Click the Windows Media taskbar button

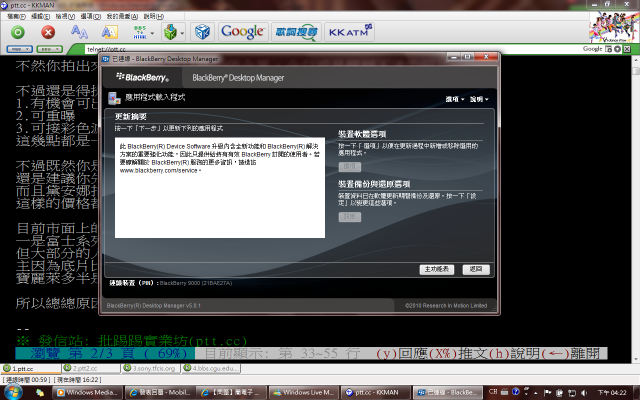pyautogui.click(x=87, y=392)
